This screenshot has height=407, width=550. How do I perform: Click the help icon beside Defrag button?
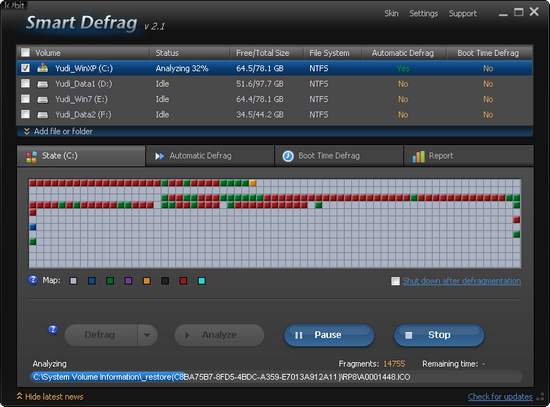[x=53, y=330]
